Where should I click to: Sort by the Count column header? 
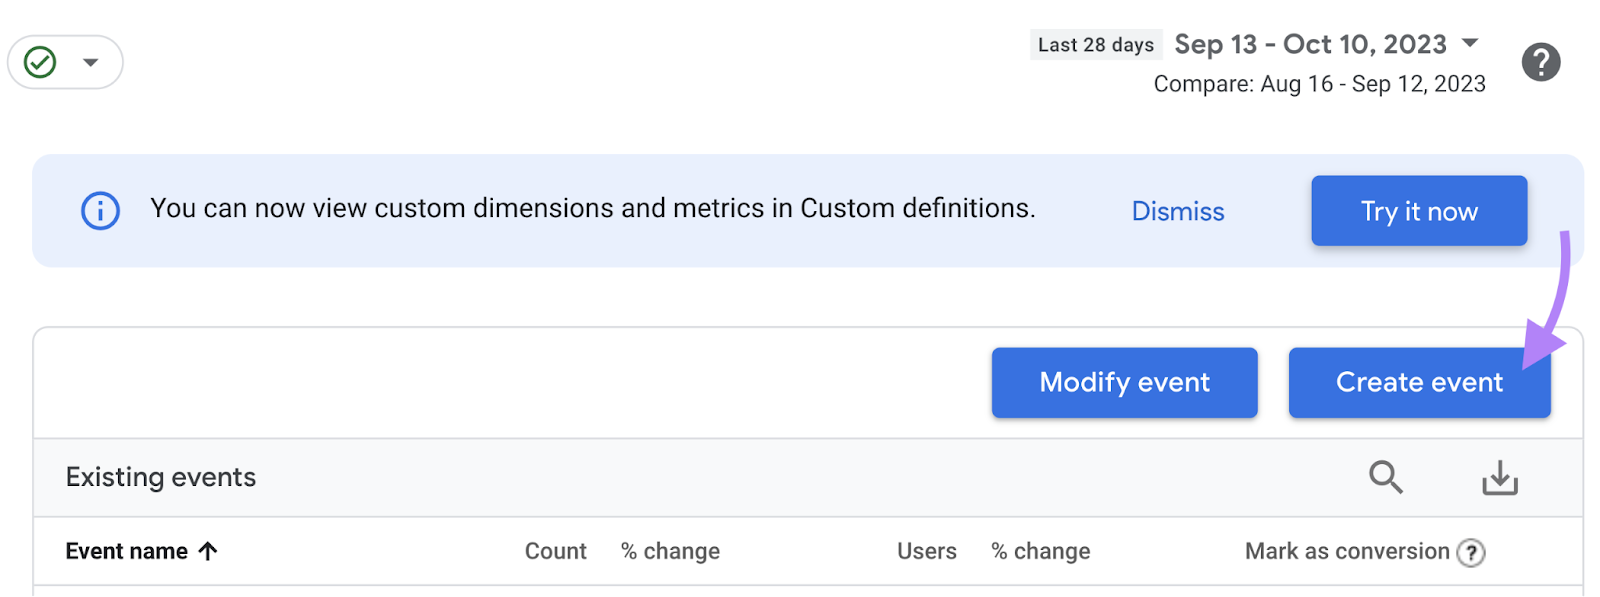pos(555,551)
